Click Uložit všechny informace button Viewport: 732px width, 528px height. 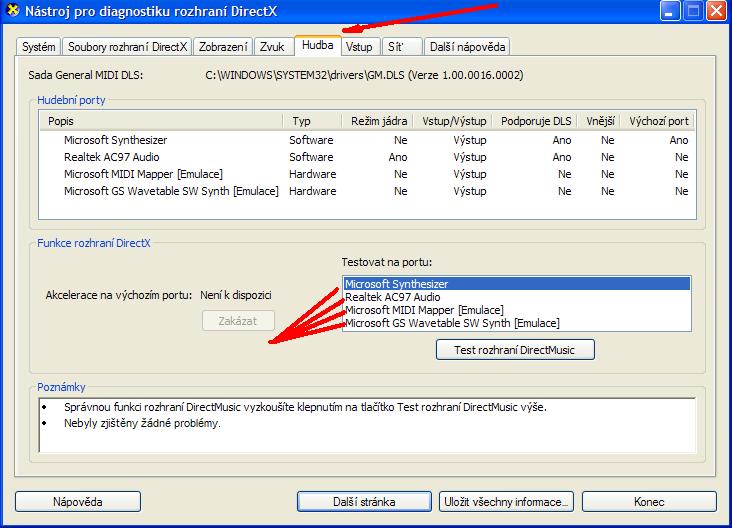tap(507, 501)
